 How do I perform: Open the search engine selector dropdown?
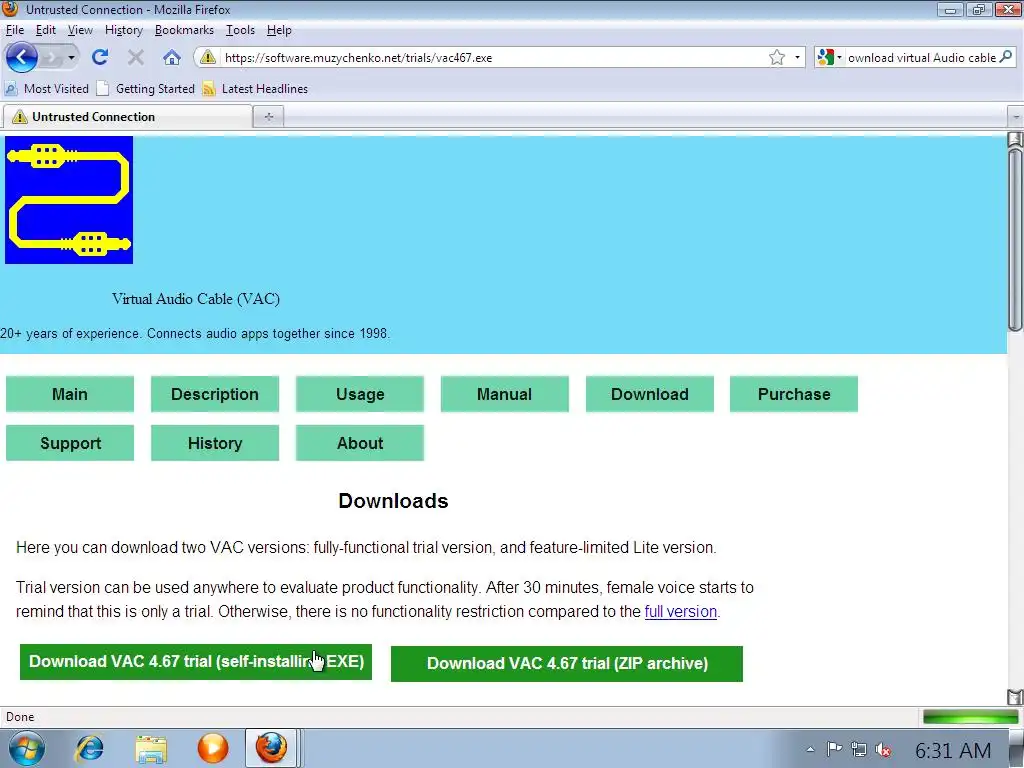pos(829,57)
